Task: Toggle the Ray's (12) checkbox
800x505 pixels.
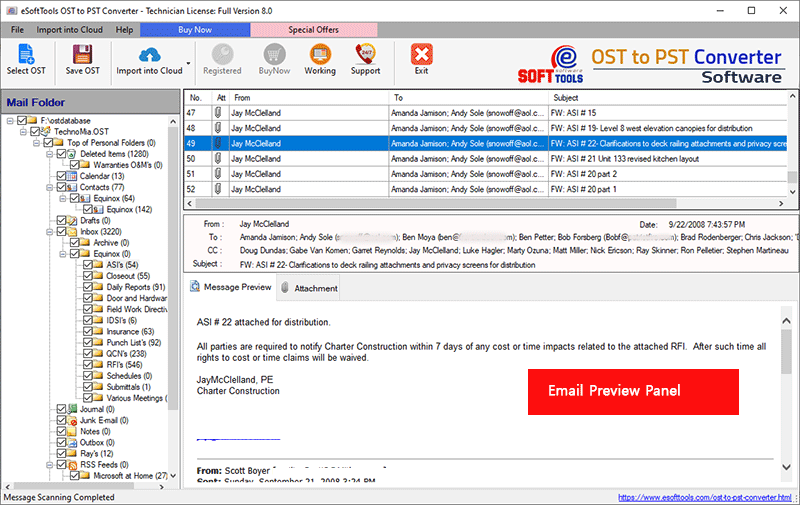Action: [x=61, y=453]
